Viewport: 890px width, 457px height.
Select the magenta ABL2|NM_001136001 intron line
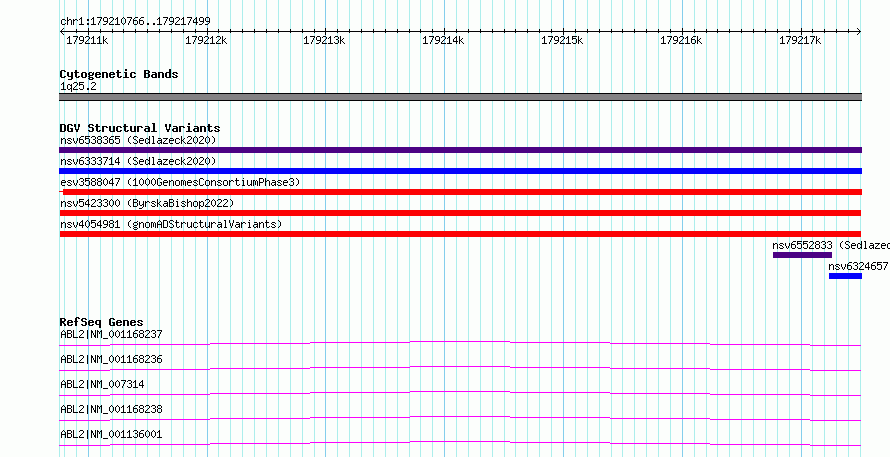[460, 443]
